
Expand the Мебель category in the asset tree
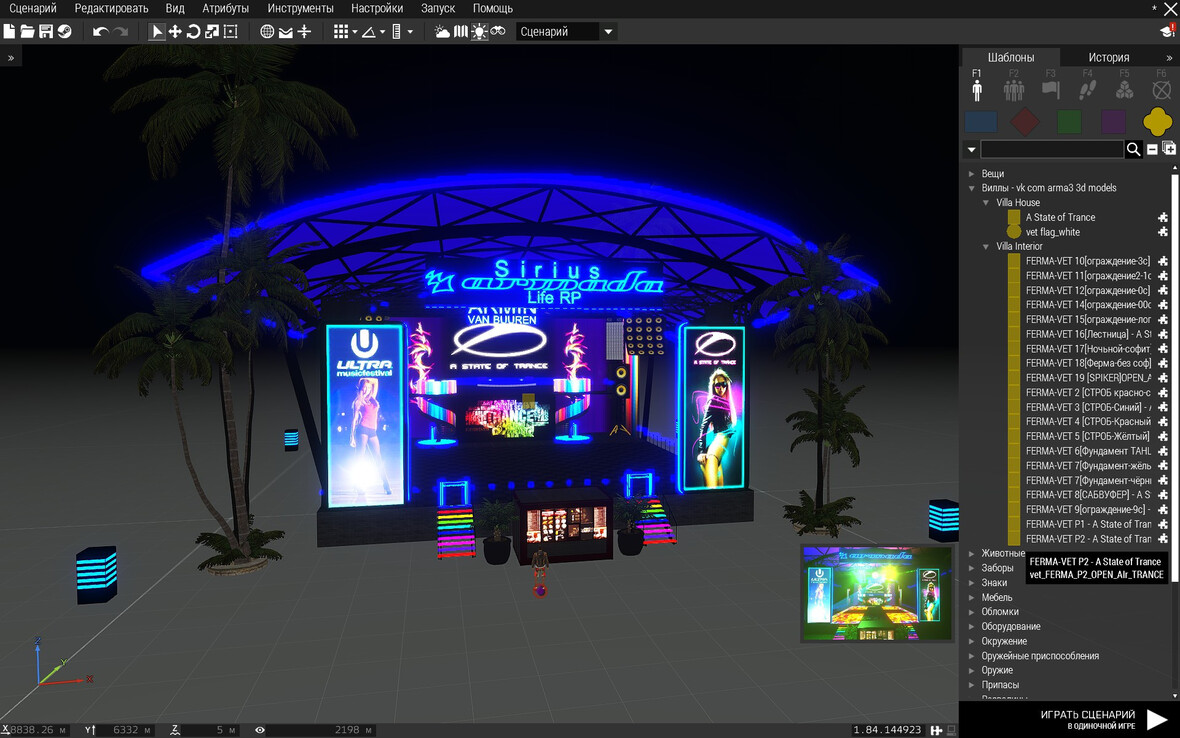click(x=971, y=597)
